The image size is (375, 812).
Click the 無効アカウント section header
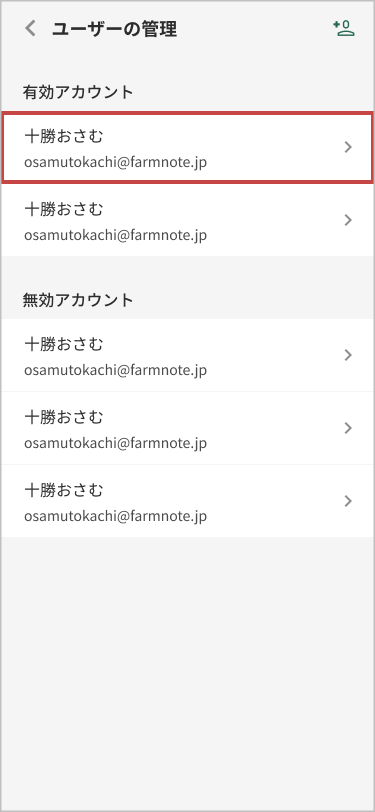click(78, 300)
